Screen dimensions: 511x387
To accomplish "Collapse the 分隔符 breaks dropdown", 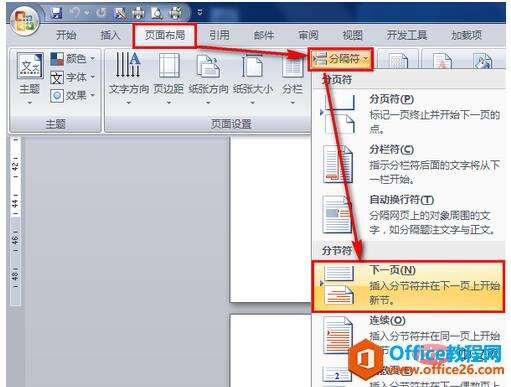I will pos(341,59).
